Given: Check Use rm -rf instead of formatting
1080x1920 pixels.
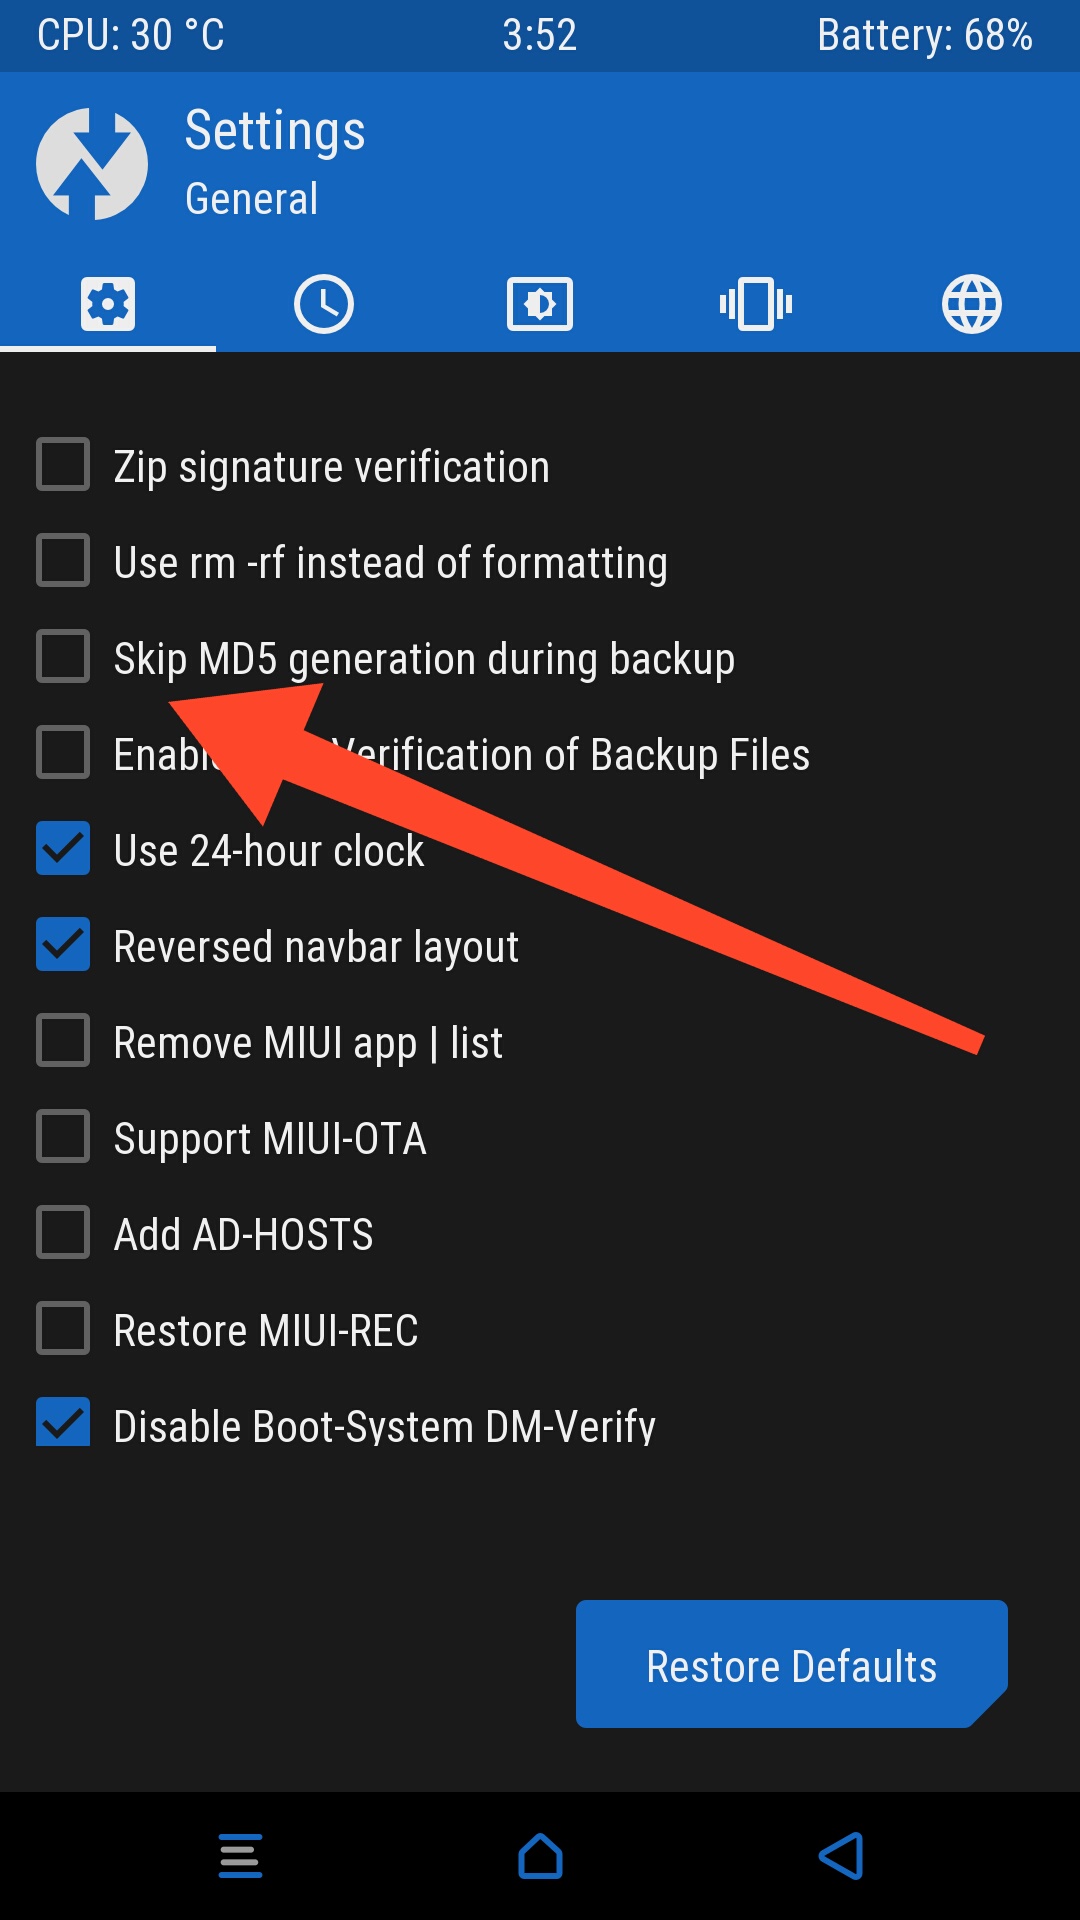Looking at the screenshot, I should coord(63,560).
